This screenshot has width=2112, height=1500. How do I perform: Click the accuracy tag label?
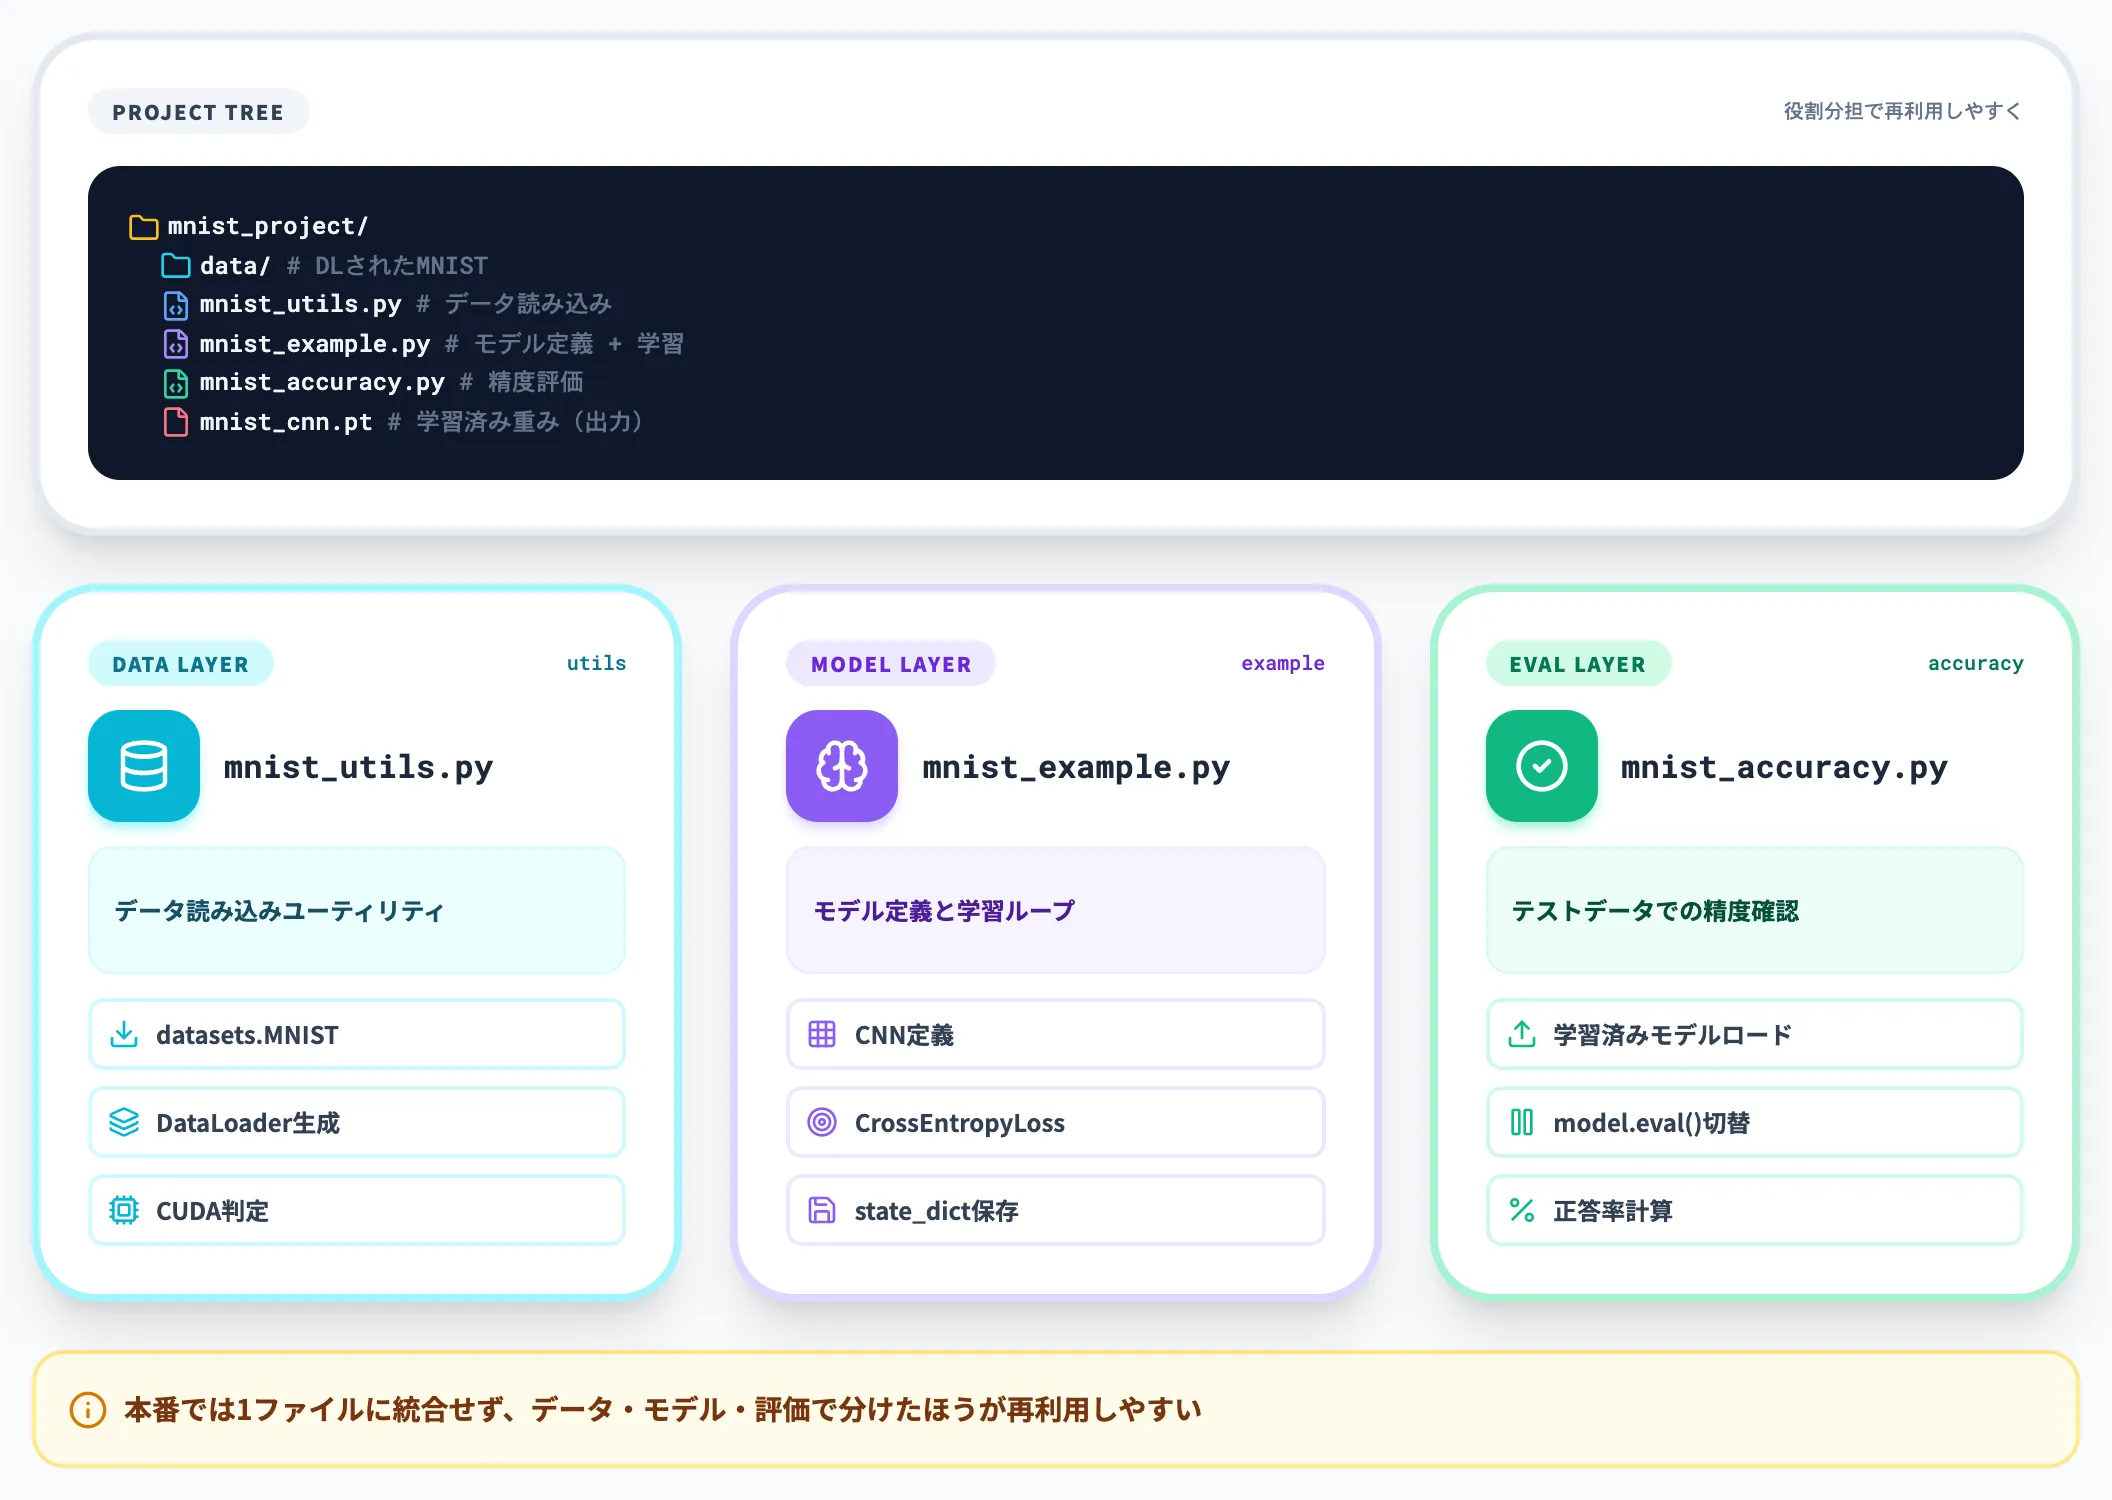[1975, 663]
